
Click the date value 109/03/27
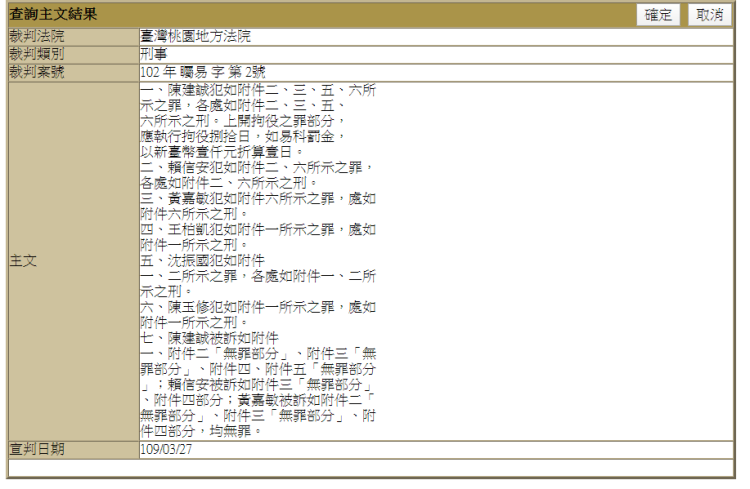pyautogui.click(x=169, y=449)
